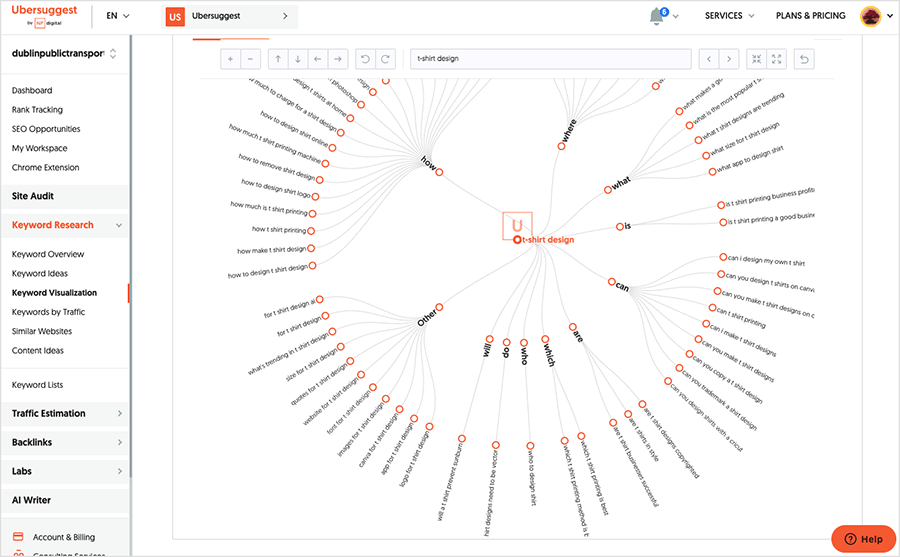
Task: Click the central t-shirt design node
Action: pos(517,240)
